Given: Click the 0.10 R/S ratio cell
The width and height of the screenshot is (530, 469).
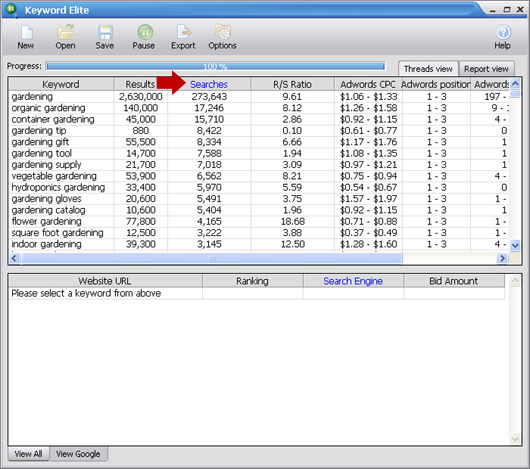Looking at the screenshot, I should pos(292,131).
